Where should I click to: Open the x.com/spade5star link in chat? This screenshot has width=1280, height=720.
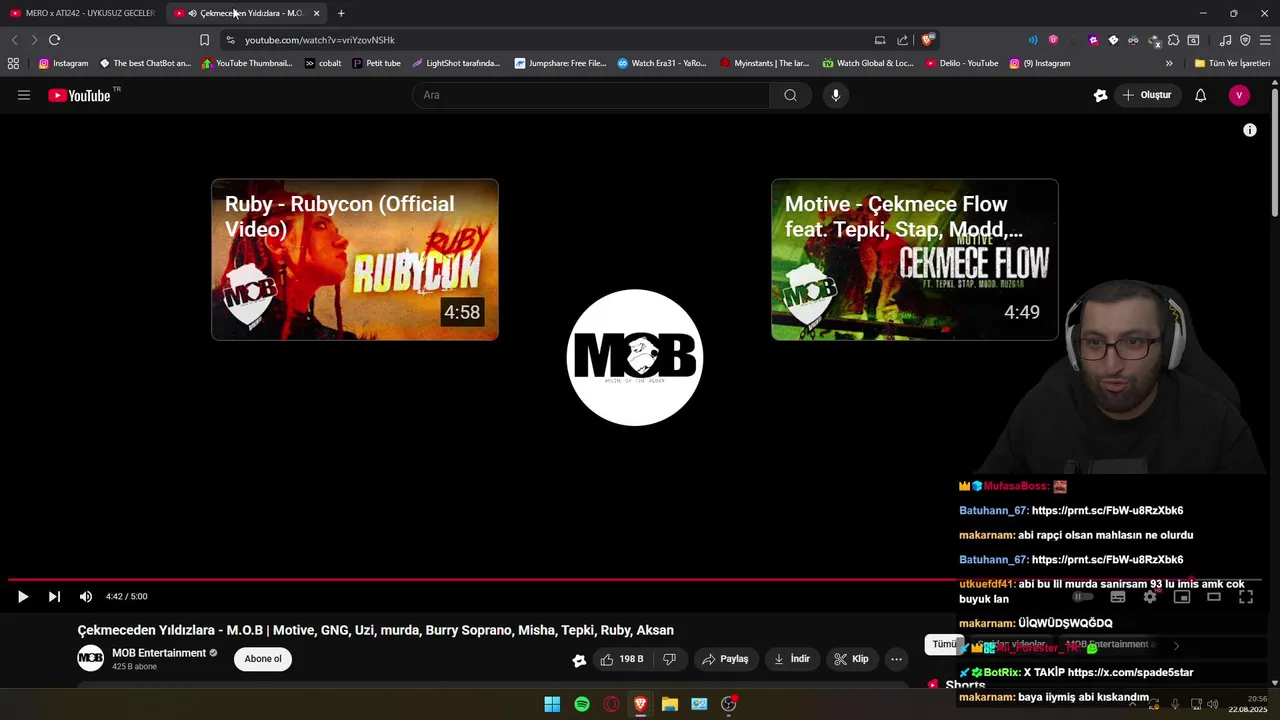point(1130,672)
